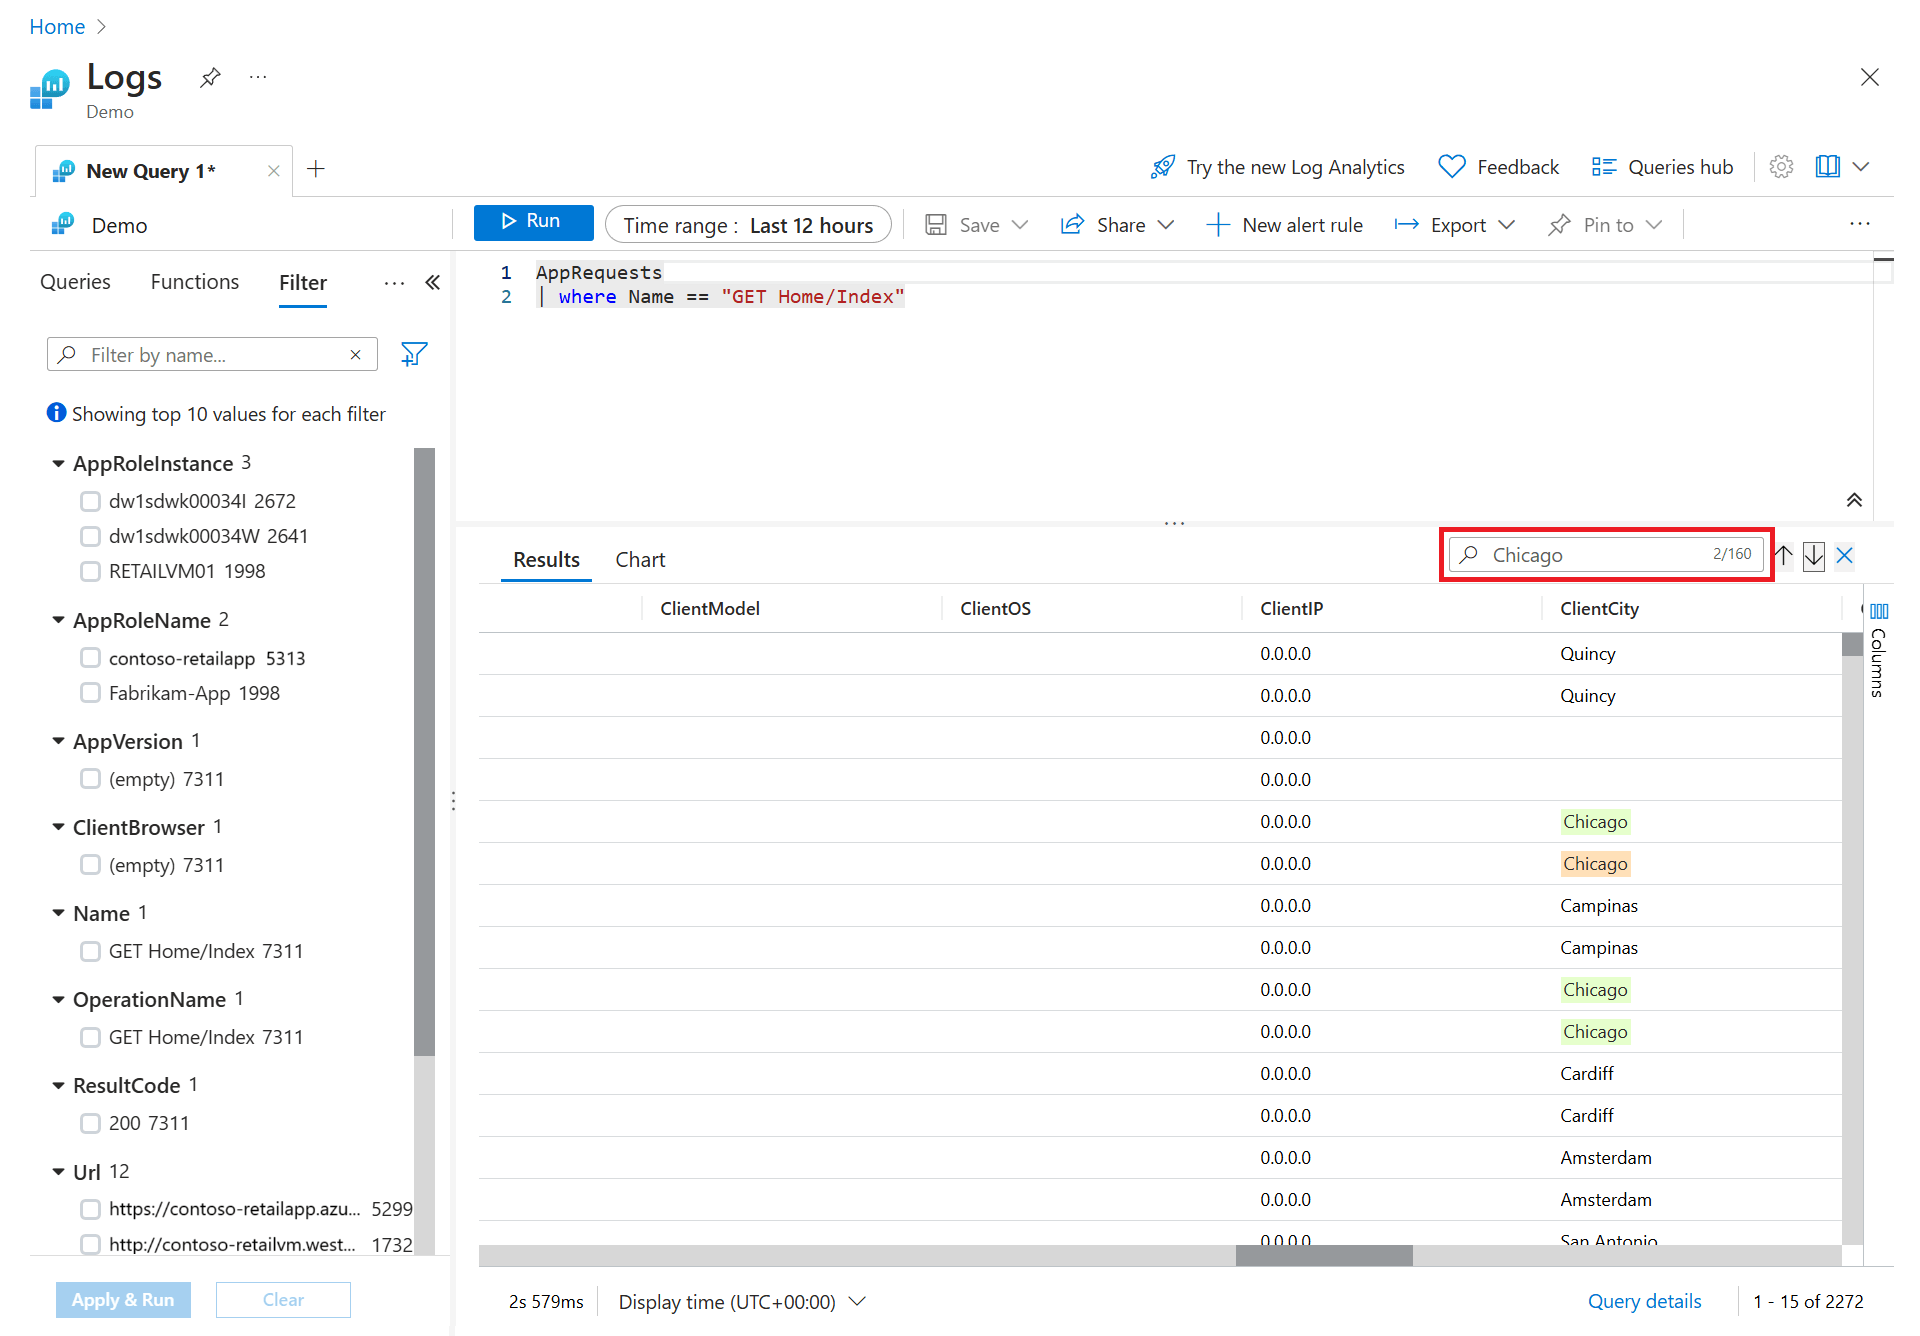Check the contoso-retailapp checkbox
The height and width of the screenshot is (1336, 1920).
point(90,658)
